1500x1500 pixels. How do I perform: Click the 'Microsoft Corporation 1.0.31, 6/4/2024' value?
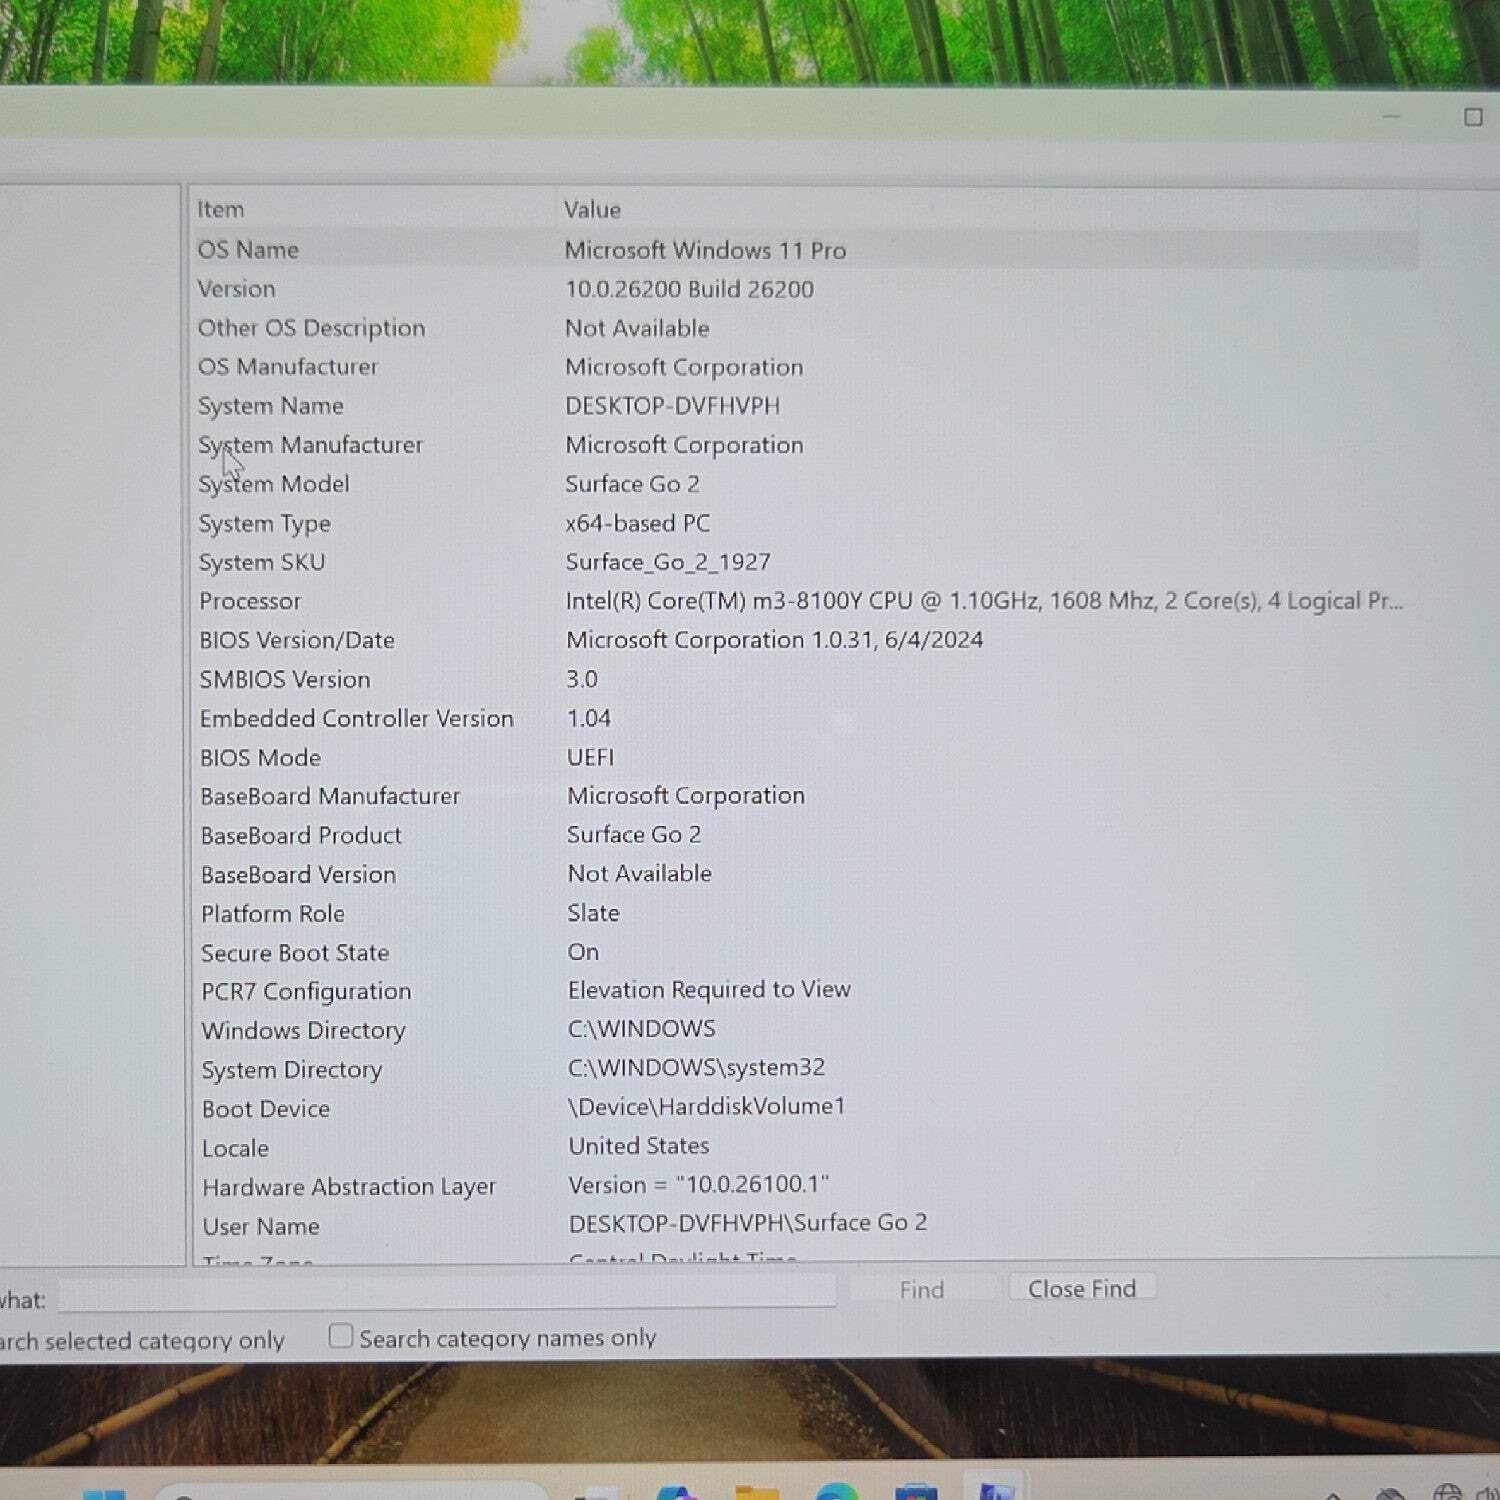(x=774, y=640)
